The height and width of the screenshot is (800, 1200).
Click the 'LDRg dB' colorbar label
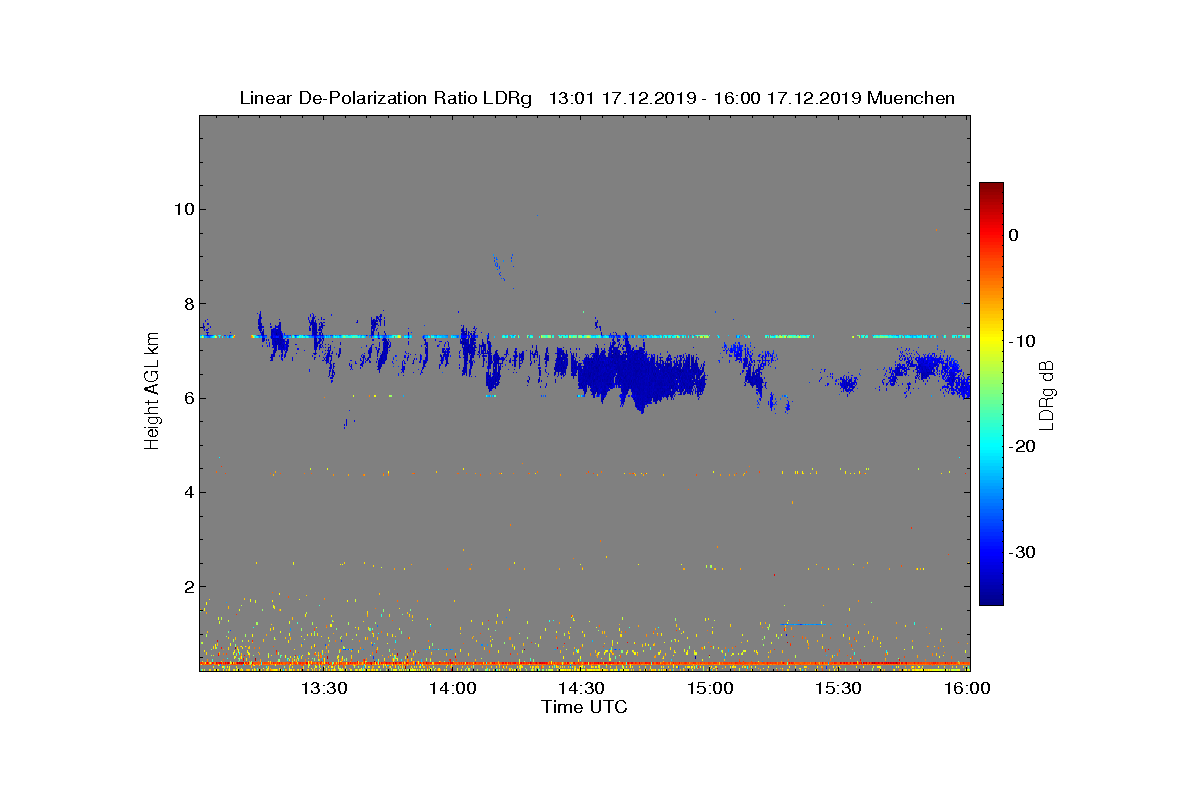click(1047, 394)
